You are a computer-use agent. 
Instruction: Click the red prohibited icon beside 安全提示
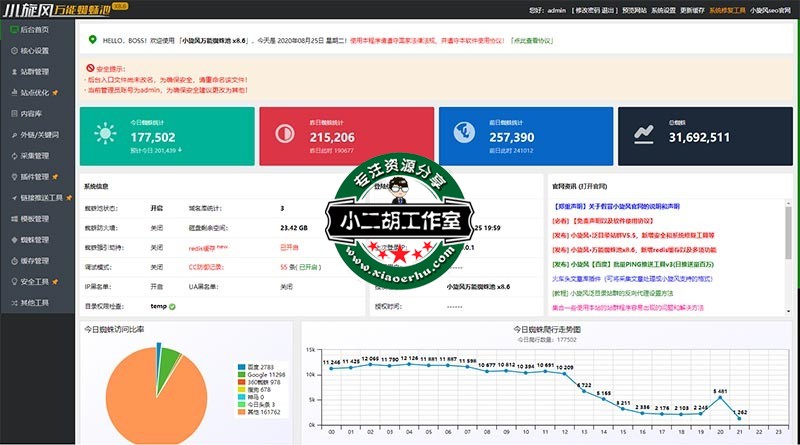coord(90,68)
